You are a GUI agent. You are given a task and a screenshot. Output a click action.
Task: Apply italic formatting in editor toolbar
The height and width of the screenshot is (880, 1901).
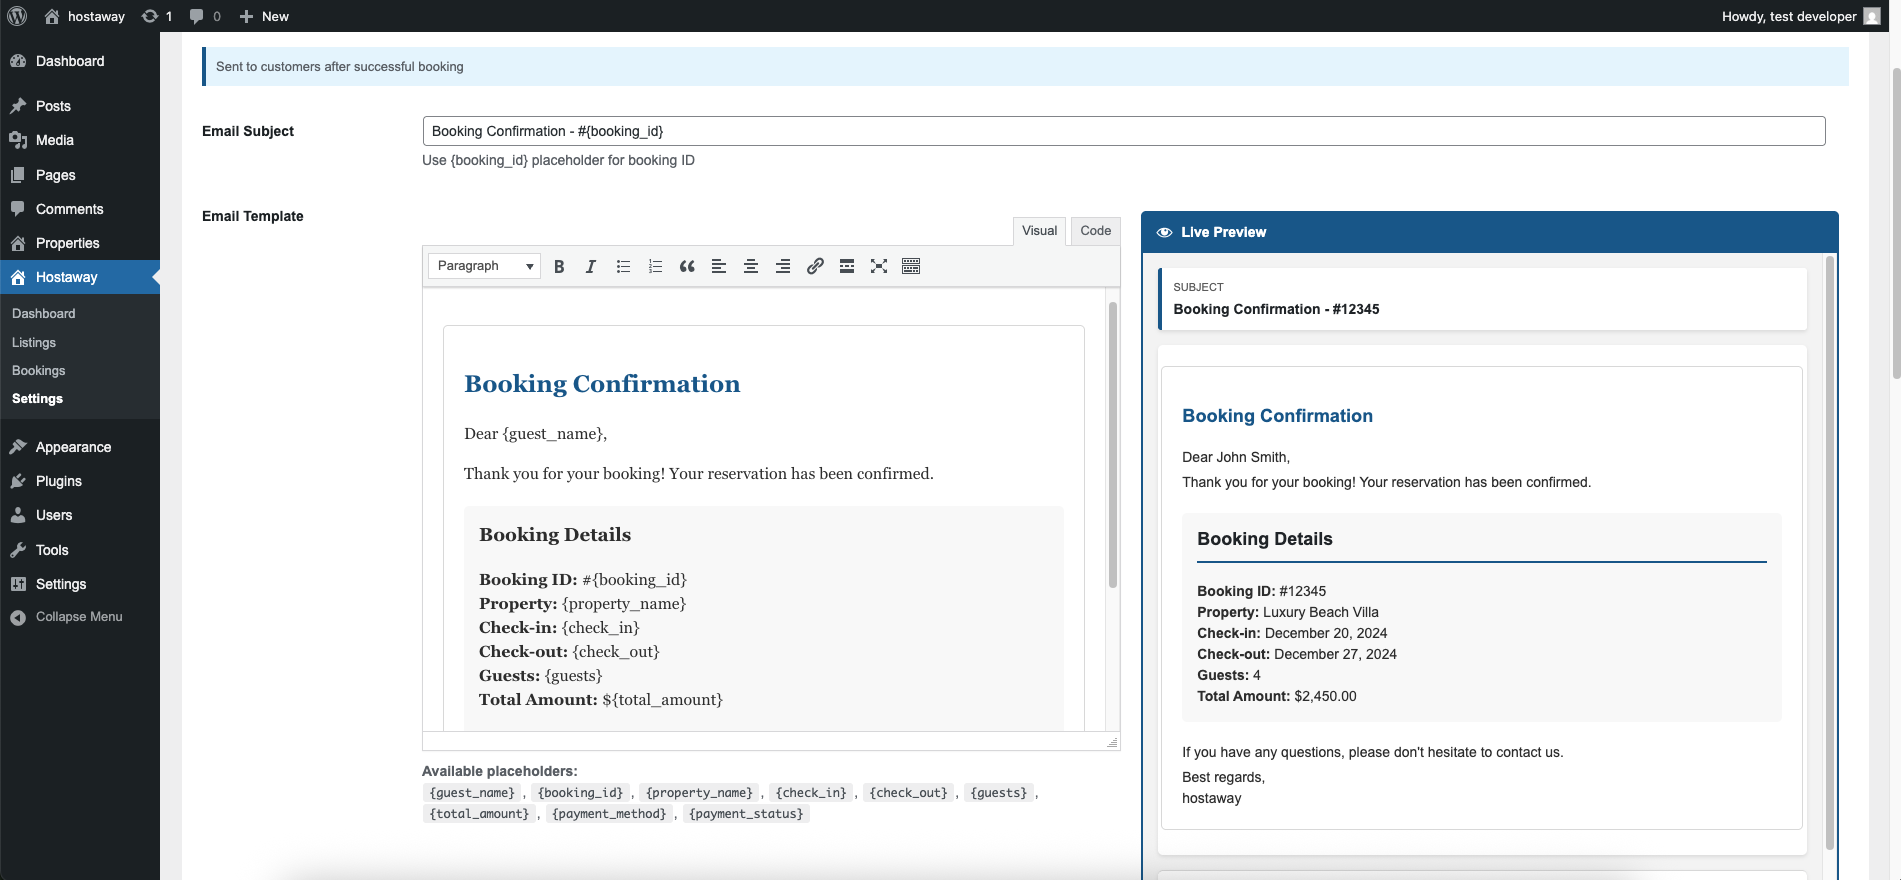[591, 266]
